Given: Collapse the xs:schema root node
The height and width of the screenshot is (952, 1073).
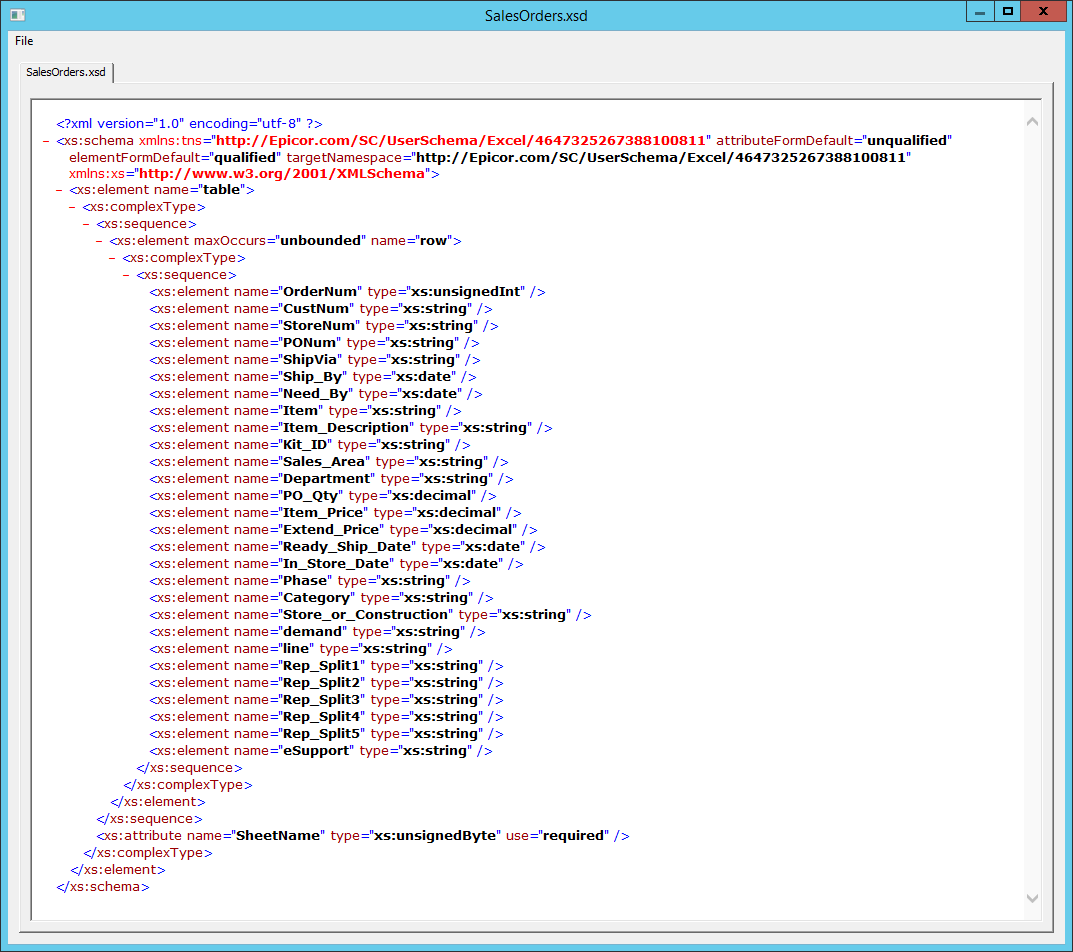Looking at the screenshot, I should pyautogui.click(x=46, y=141).
